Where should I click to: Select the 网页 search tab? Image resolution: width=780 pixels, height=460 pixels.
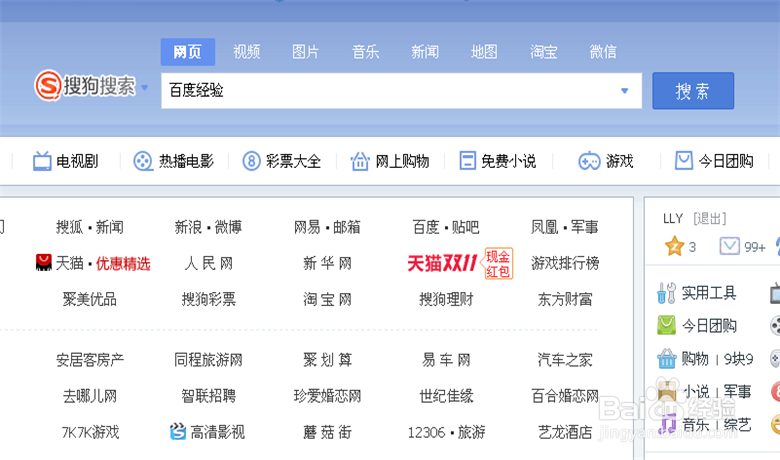pos(188,52)
